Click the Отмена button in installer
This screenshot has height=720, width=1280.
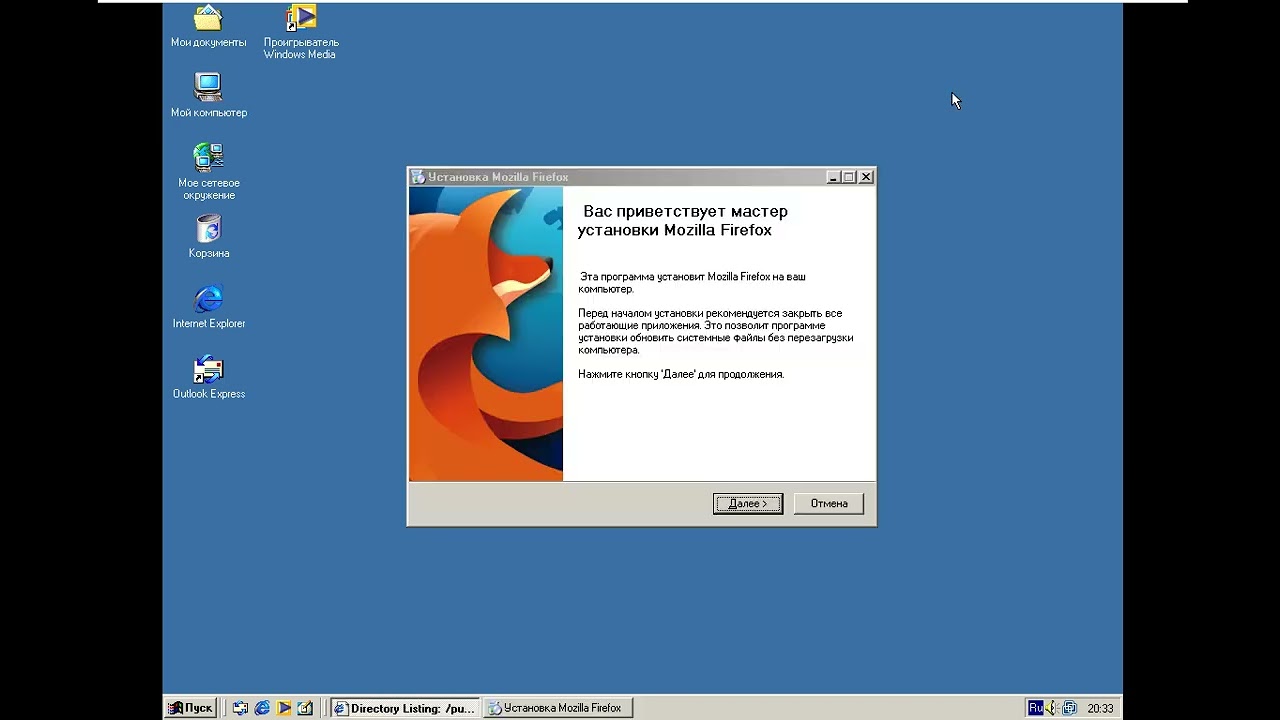pyautogui.click(x=829, y=504)
